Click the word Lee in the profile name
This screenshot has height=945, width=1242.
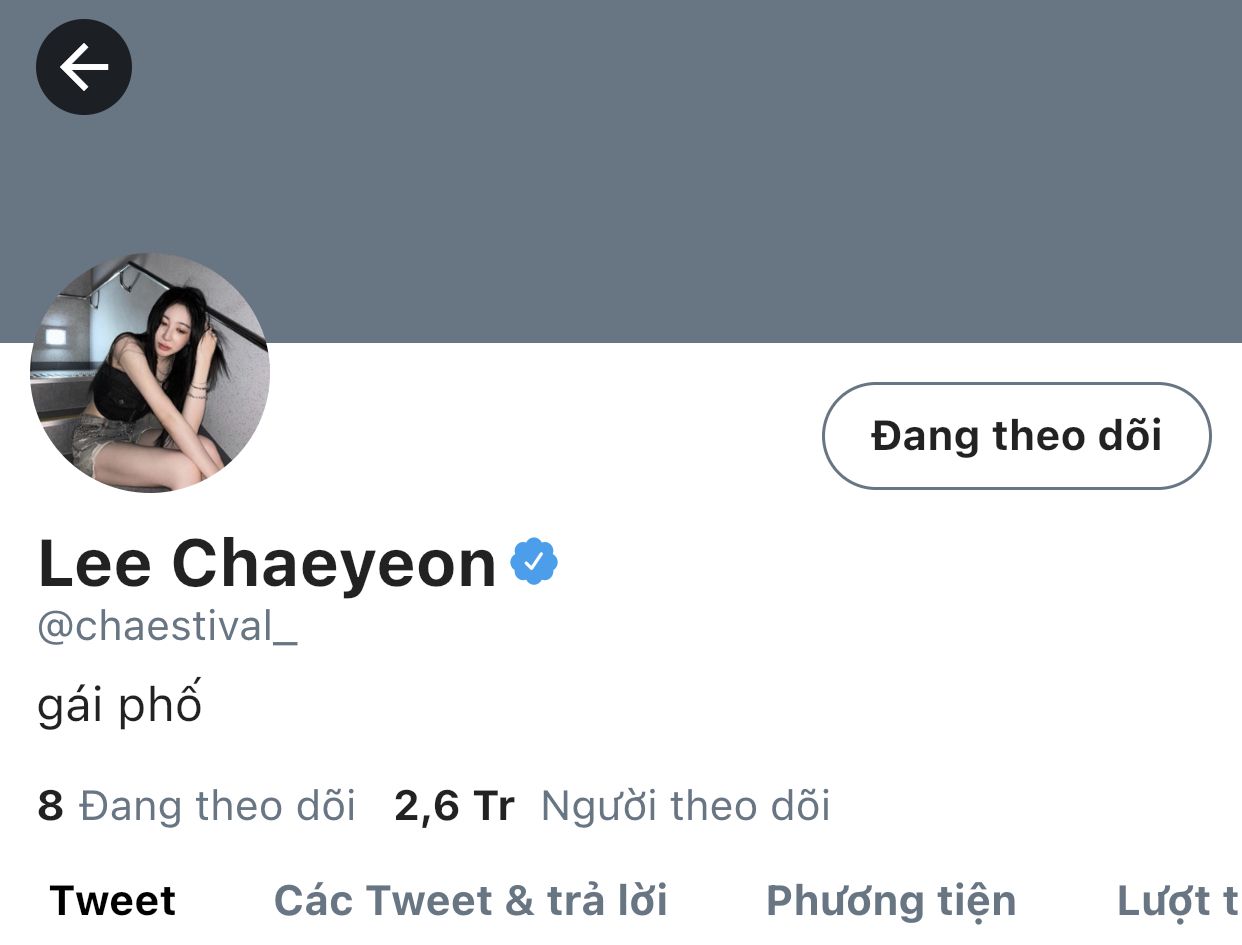pos(94,563)
